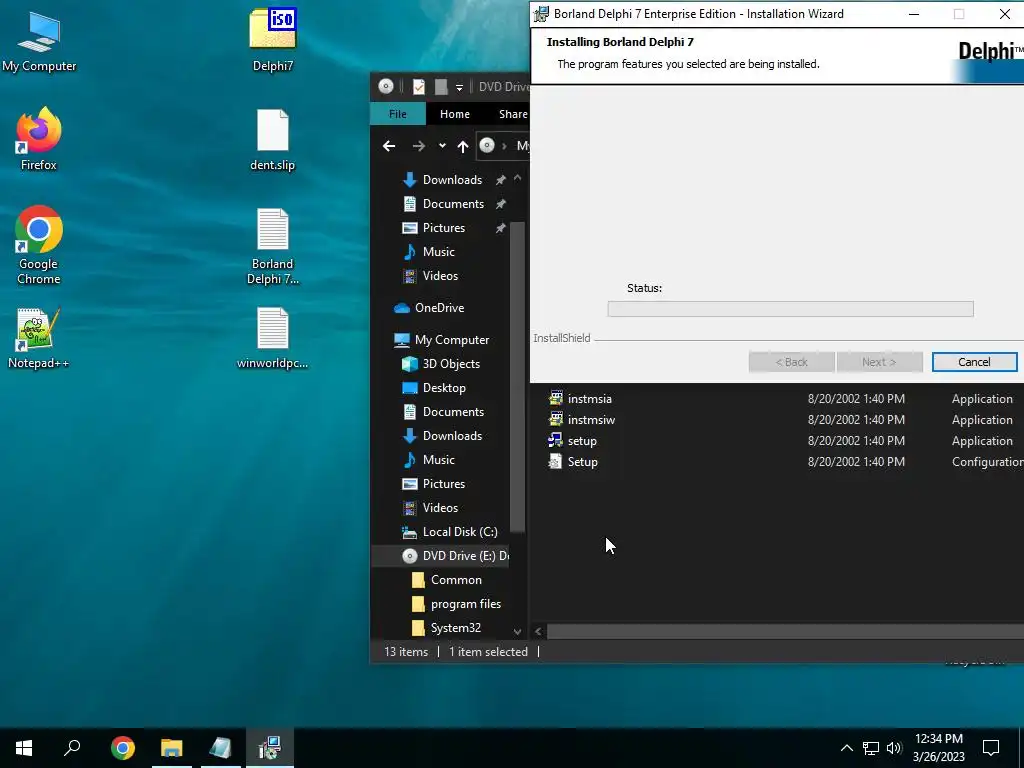Select pinned Downloads in Quick access
The height and width of the screenshot is (768, 1024).
click(451, 180)
